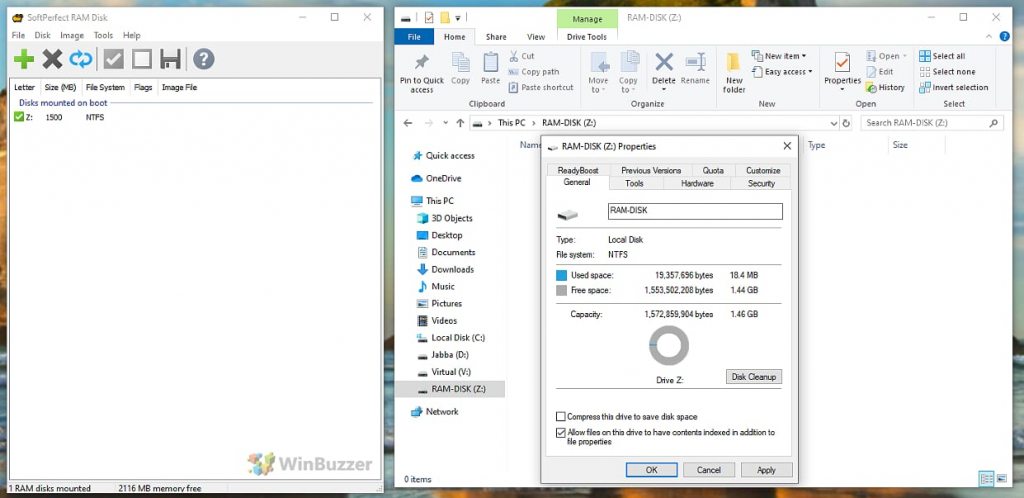Click the black X Remove disk icon
Image resolution: width=1024 pixels, height=498 pixels.
point(52,59)
